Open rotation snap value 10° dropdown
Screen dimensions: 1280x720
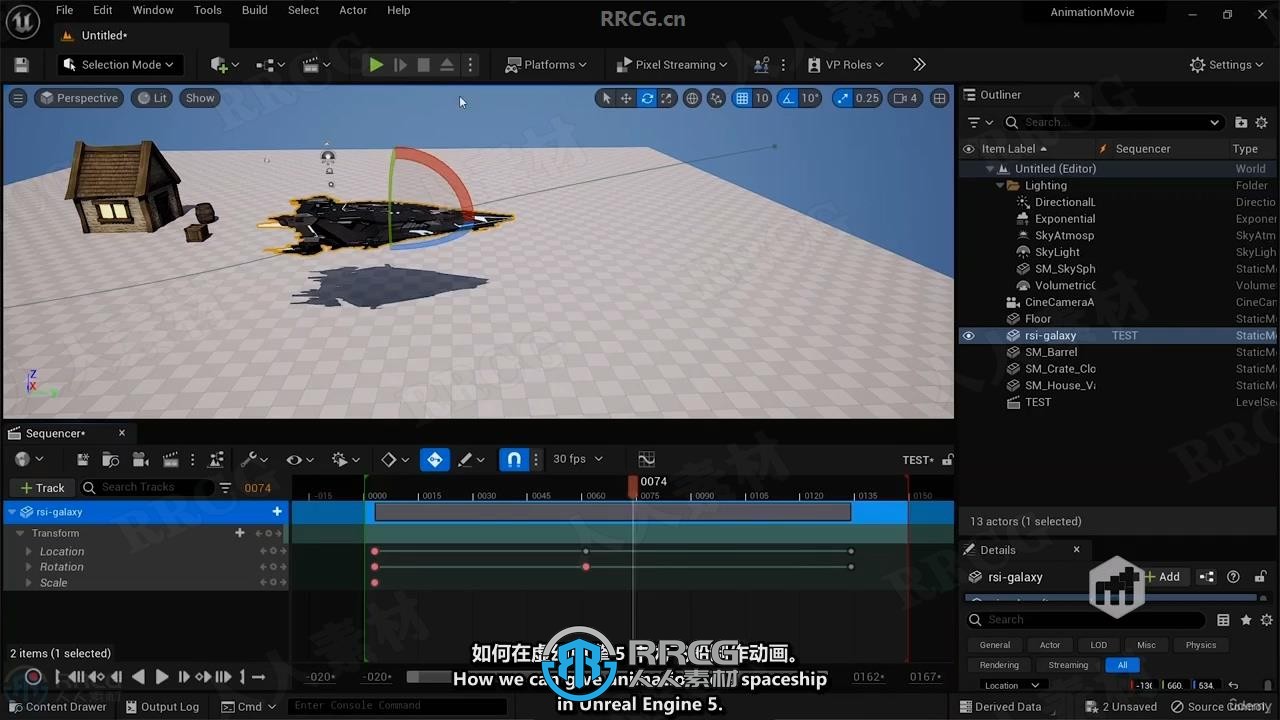click(810, 98)
